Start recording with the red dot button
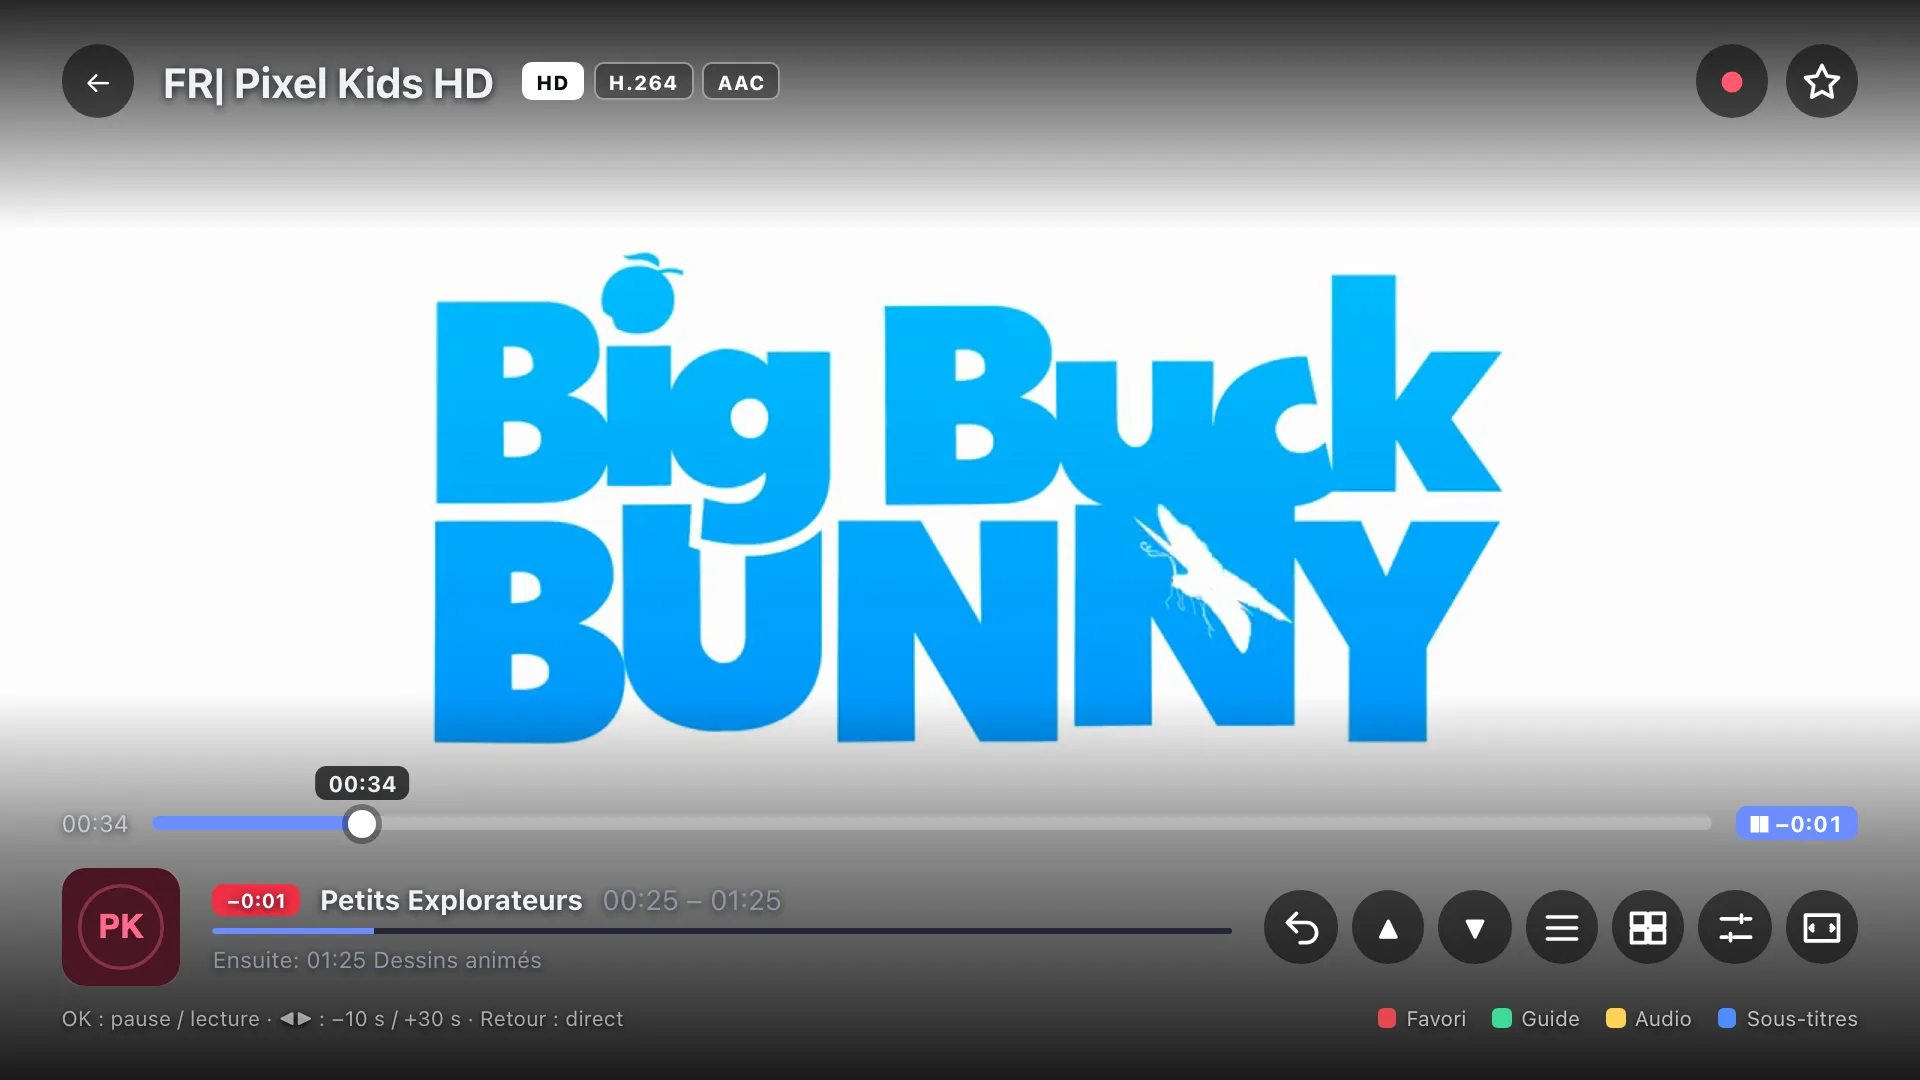Image resolution: width=1920 pixels, height=1080 pixels. click(1732, 82)
